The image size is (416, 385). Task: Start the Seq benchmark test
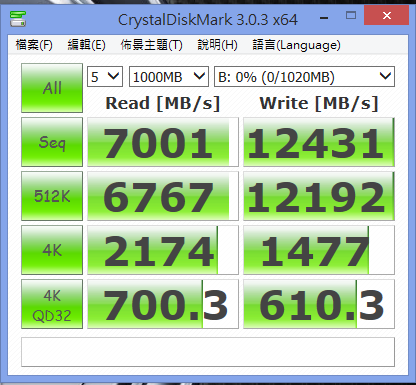(x=52, y=142)
